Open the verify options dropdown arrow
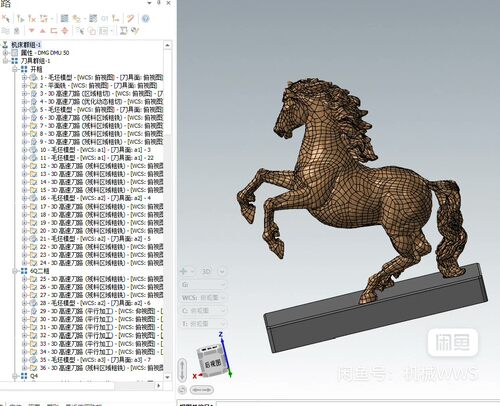 click(x=84, y=19)
